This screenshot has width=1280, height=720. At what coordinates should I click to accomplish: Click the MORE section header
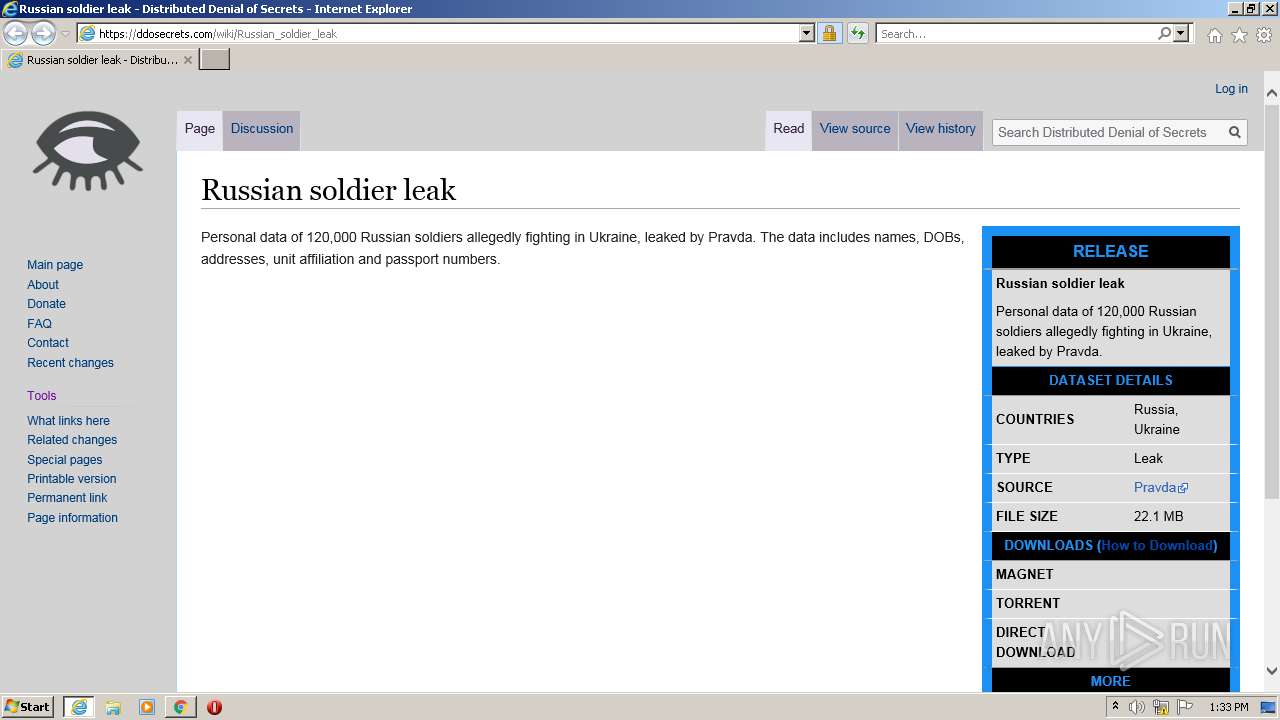(1111, 681)
